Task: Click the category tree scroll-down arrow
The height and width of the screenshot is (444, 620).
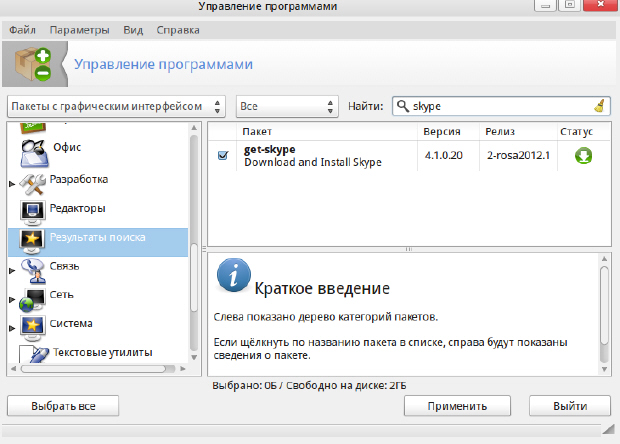Action: (x=194, y=357)
